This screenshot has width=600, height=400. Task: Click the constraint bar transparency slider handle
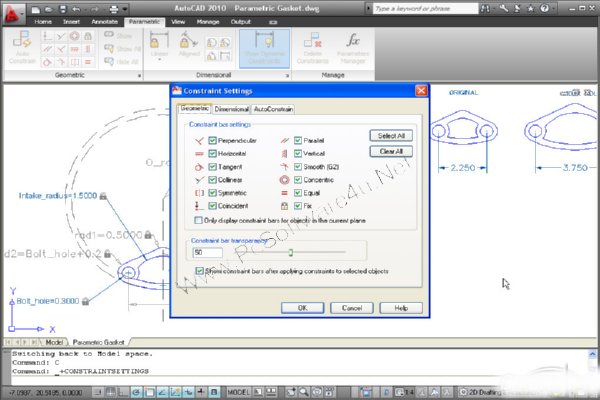290,252
